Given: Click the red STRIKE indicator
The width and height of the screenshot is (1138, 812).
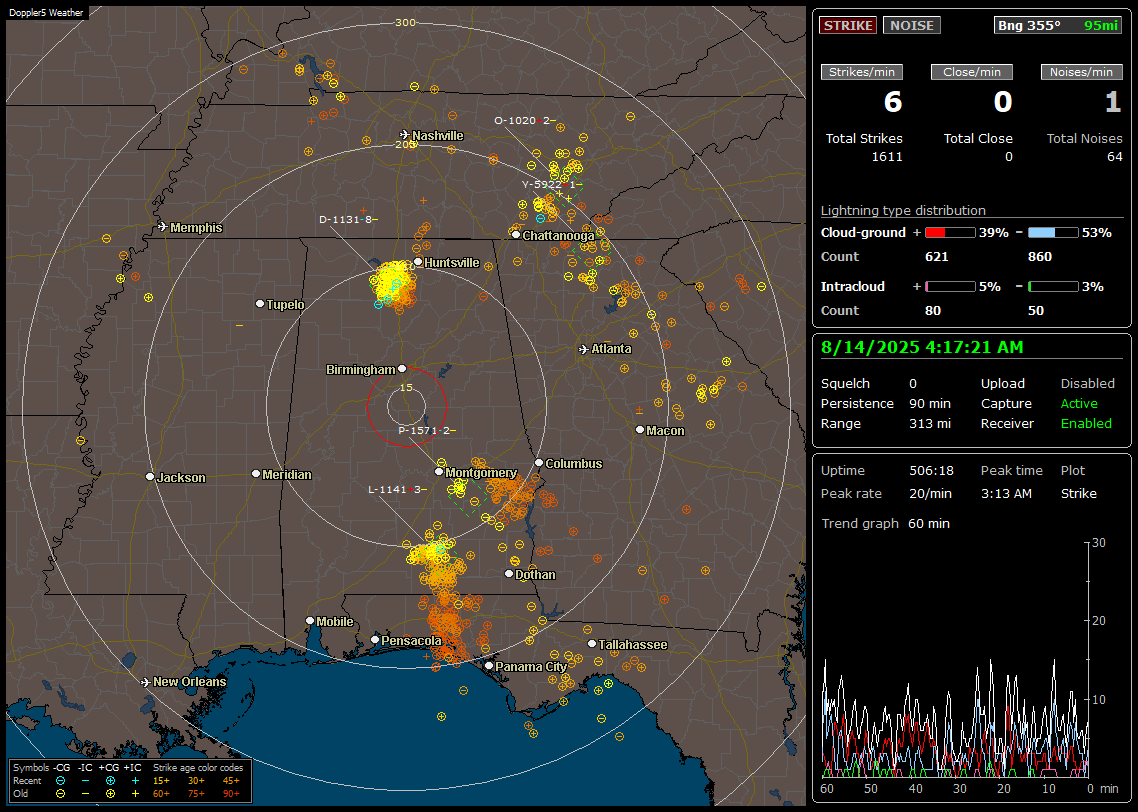Looking at the screenshot, I should (848, 25).
